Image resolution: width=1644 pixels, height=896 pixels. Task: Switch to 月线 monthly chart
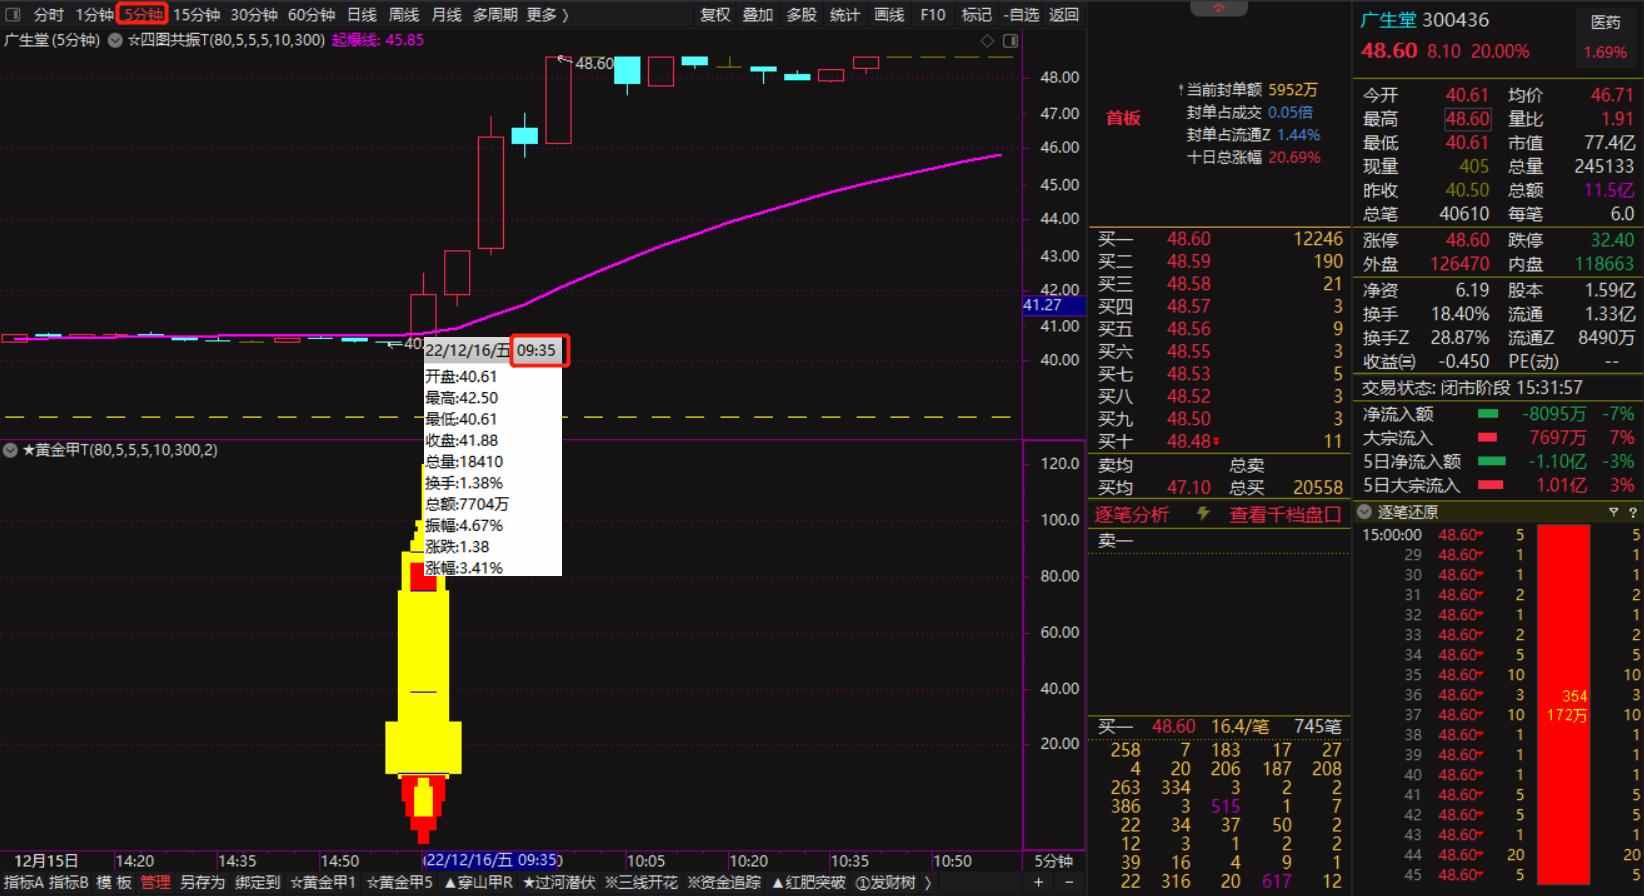coord(446,14)
